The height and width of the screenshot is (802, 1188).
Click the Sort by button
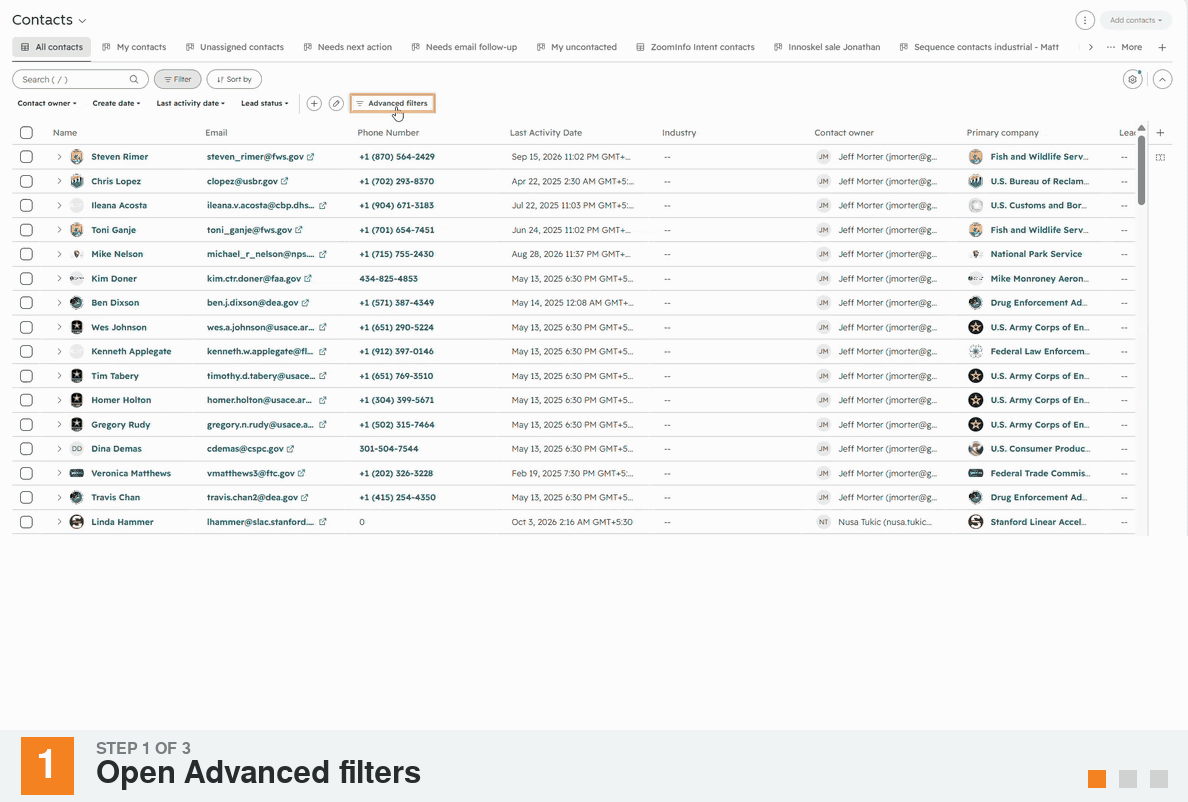pyautogui.click(x=234, y=79)
